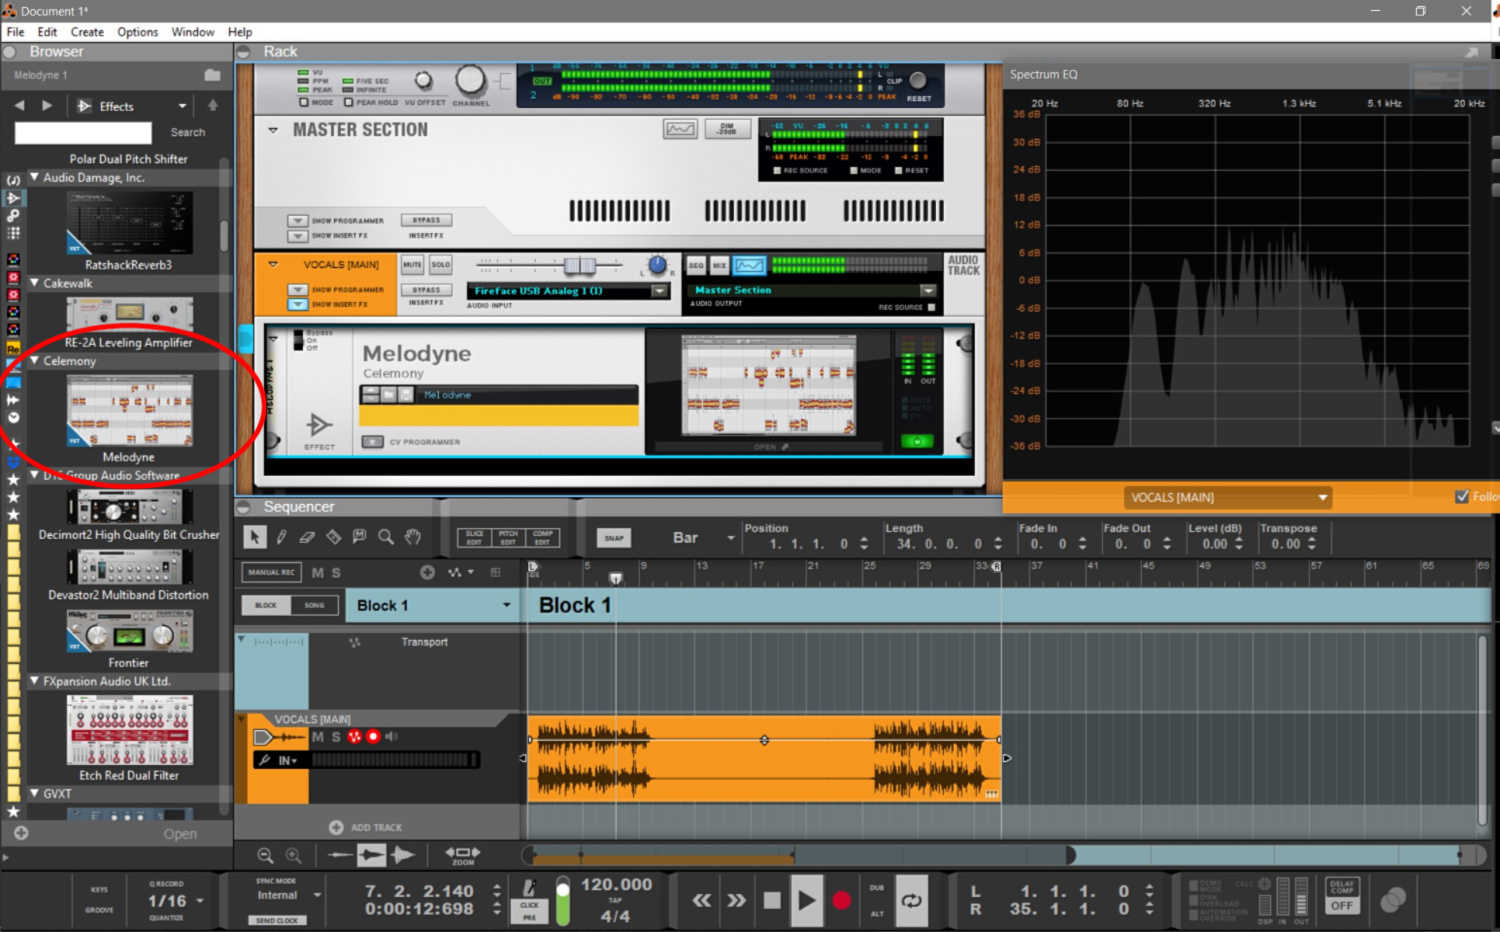This screenshot has width=1500, height=932.
Task: Collapse the Celemony group in Browser
Action: coord(34,361)
